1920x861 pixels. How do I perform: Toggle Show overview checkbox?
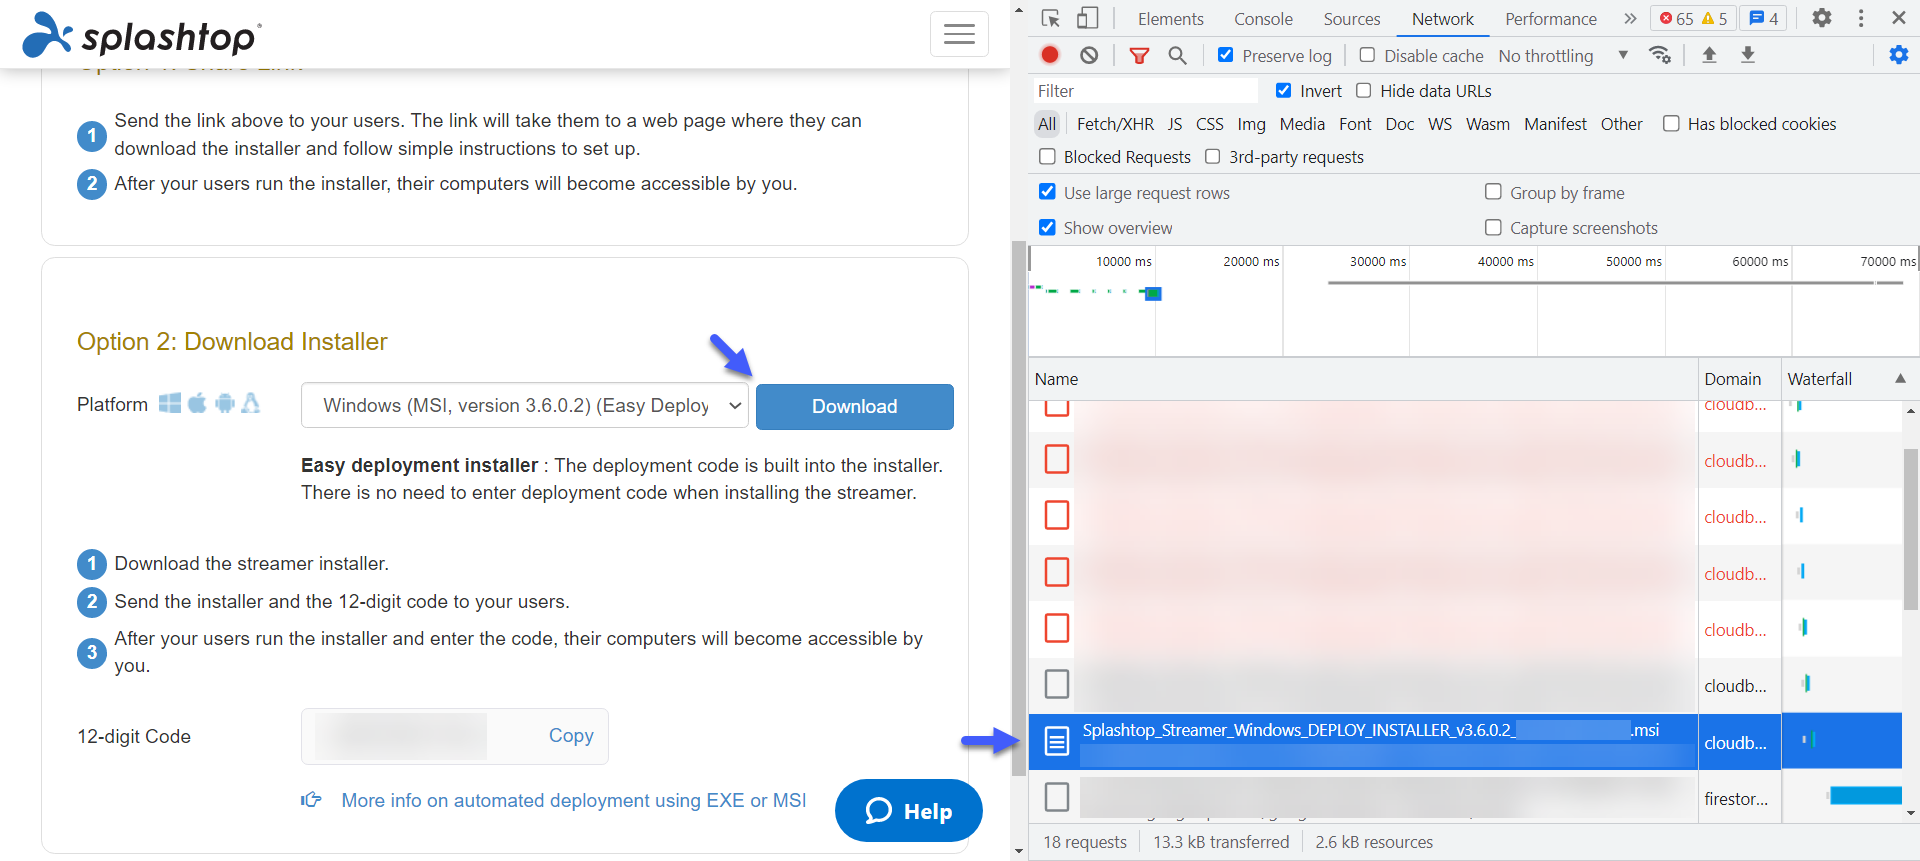click(1047, 227)
